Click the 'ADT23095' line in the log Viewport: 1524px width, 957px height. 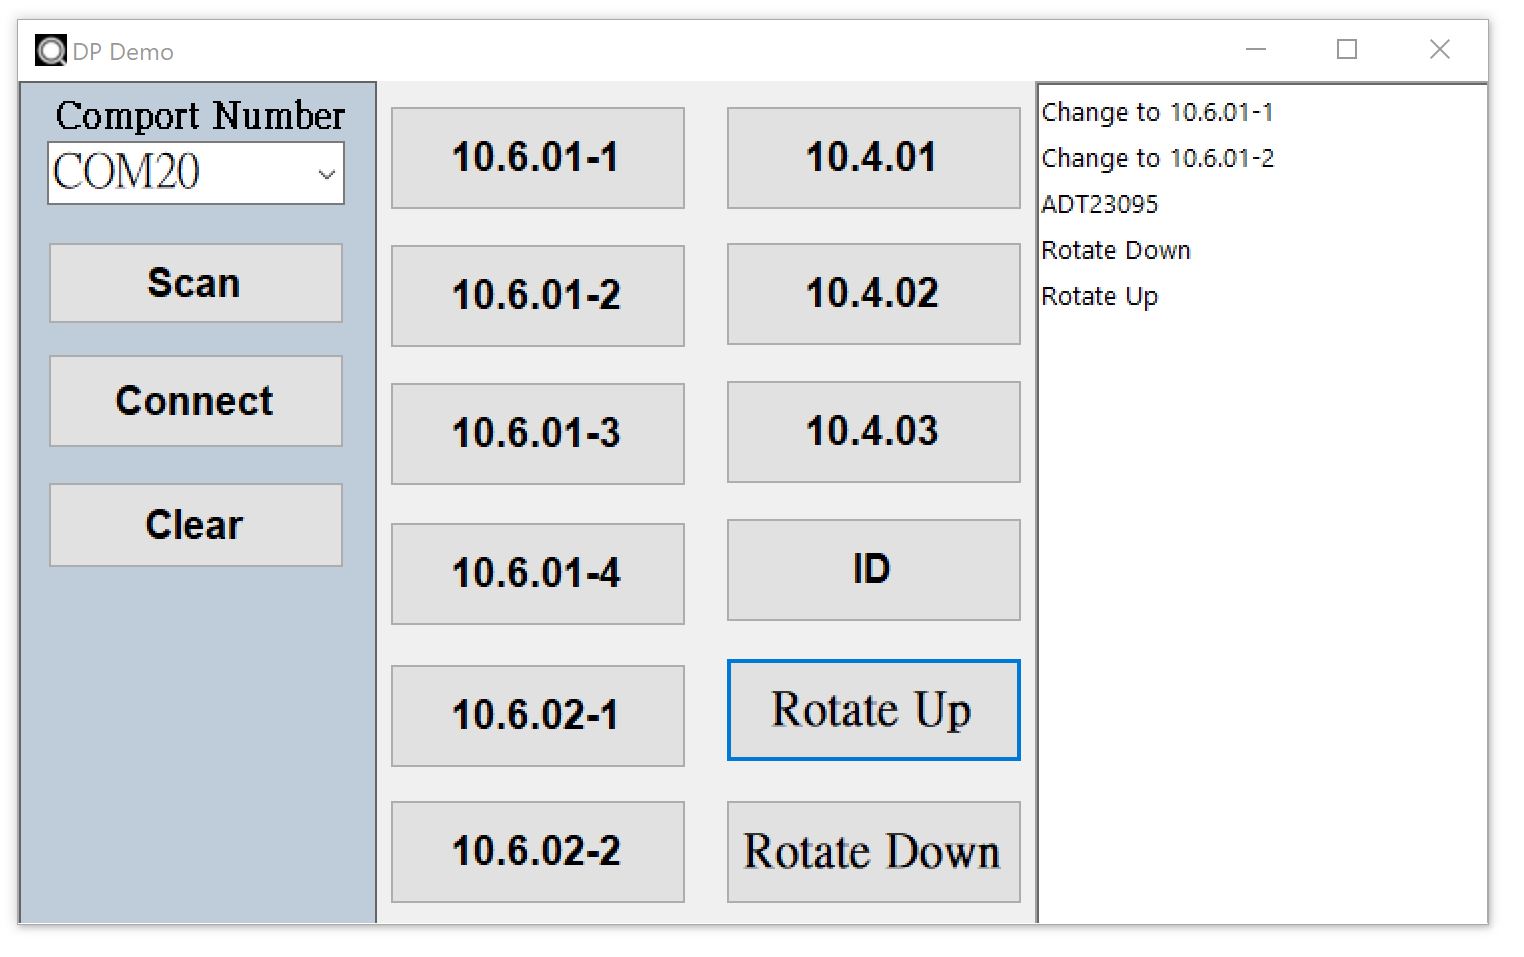pyautogui.click(x=1100, y=205)
